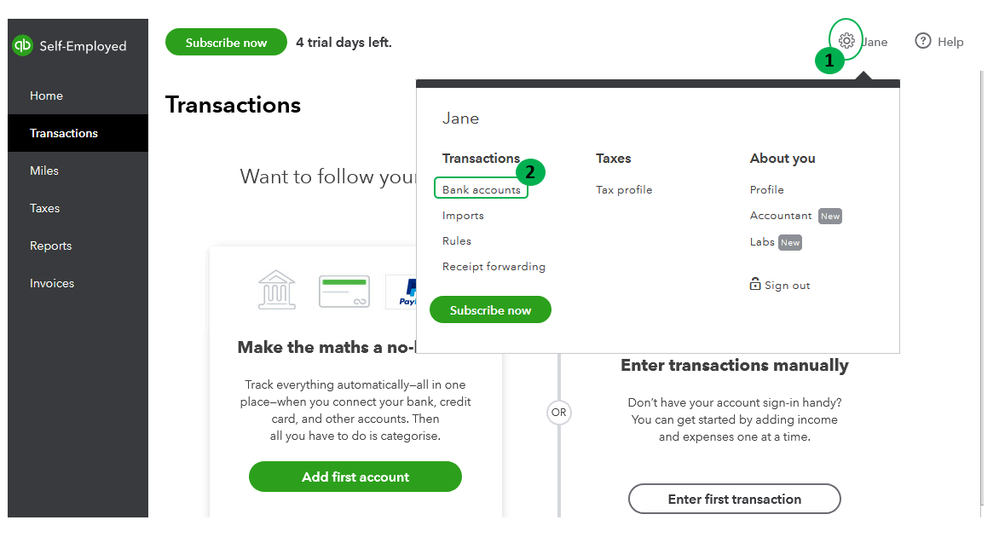Image resolution: width=999 pixels, height=555 pixels.
Task: Open Reports in the sidebar
Action: point(51,246)
